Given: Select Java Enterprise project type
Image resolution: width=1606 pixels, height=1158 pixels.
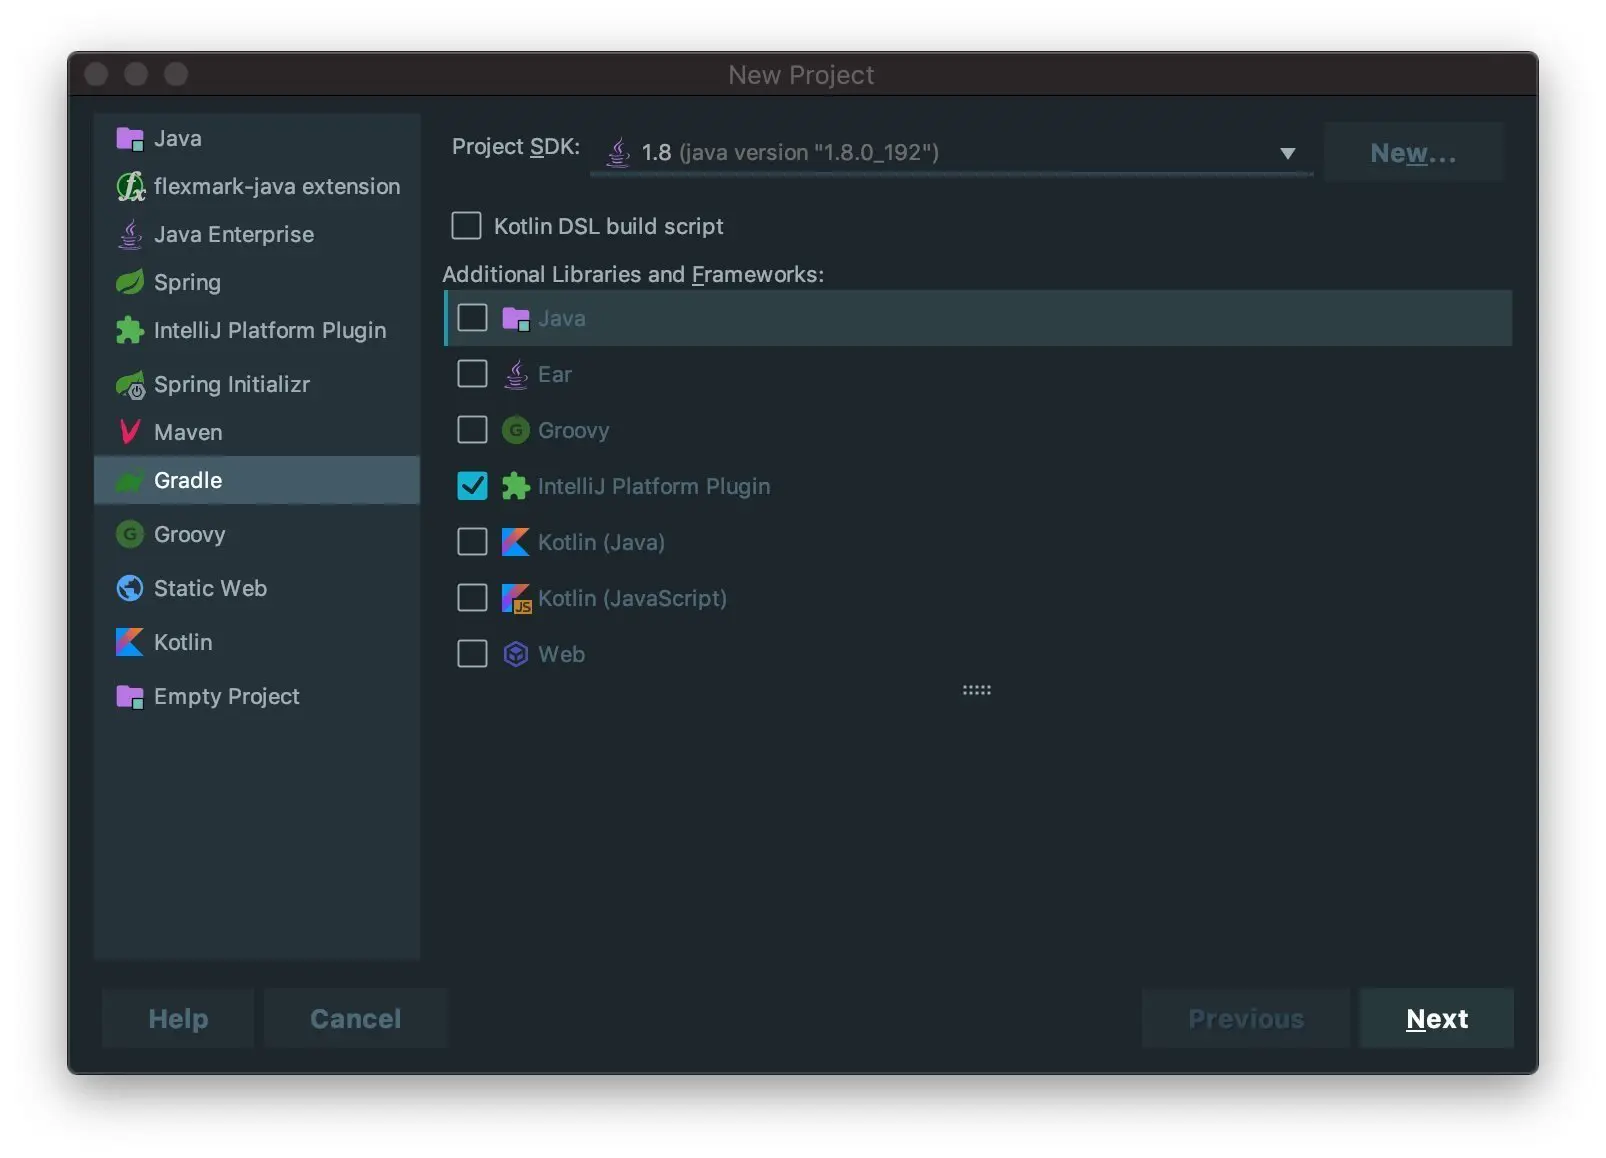Looking at the screenshot, I should pos(233,235).
